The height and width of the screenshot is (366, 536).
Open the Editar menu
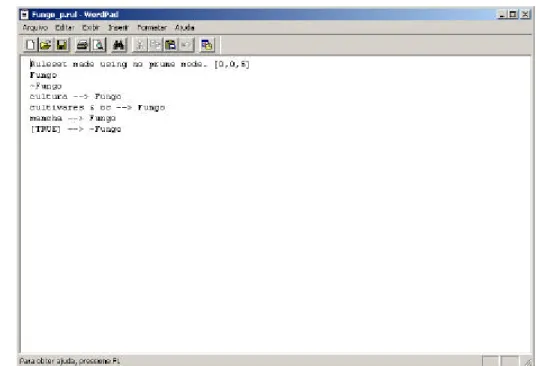pos(65,28)
